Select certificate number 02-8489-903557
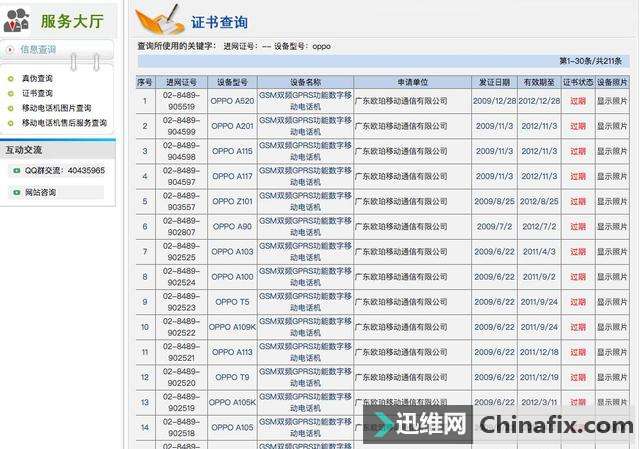The height and width of the screenshot is (449, 640). 181,201
